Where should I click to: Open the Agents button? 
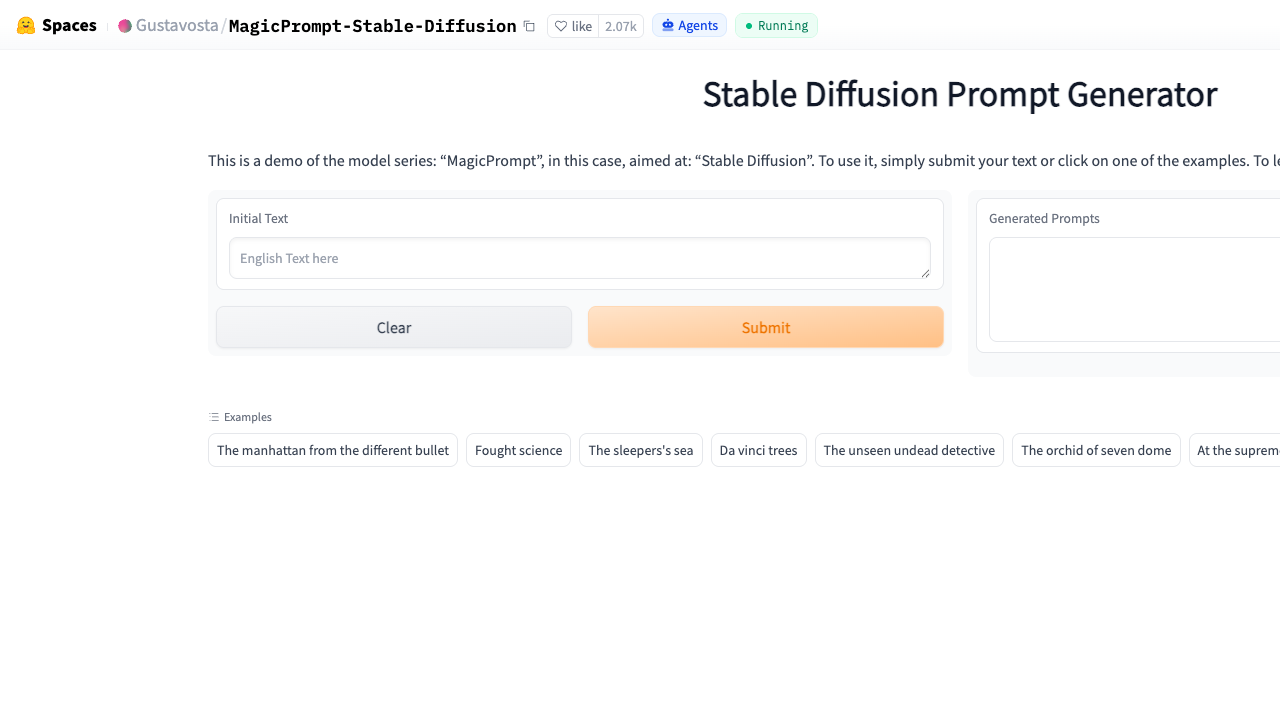tap(689, 26)
